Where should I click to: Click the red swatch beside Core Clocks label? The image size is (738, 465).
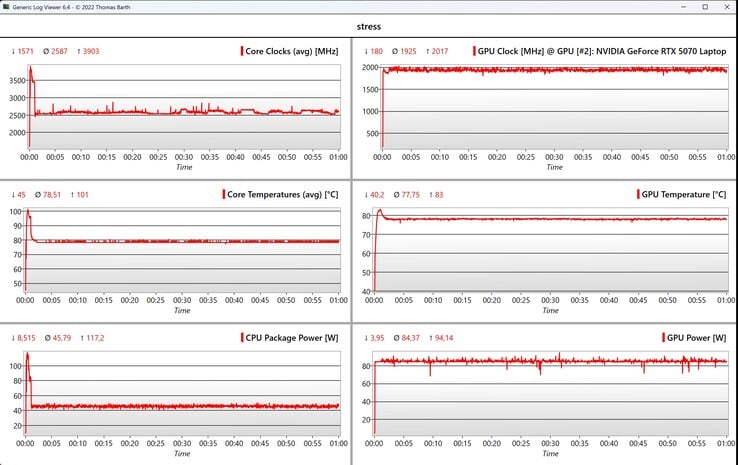point(242,51)
